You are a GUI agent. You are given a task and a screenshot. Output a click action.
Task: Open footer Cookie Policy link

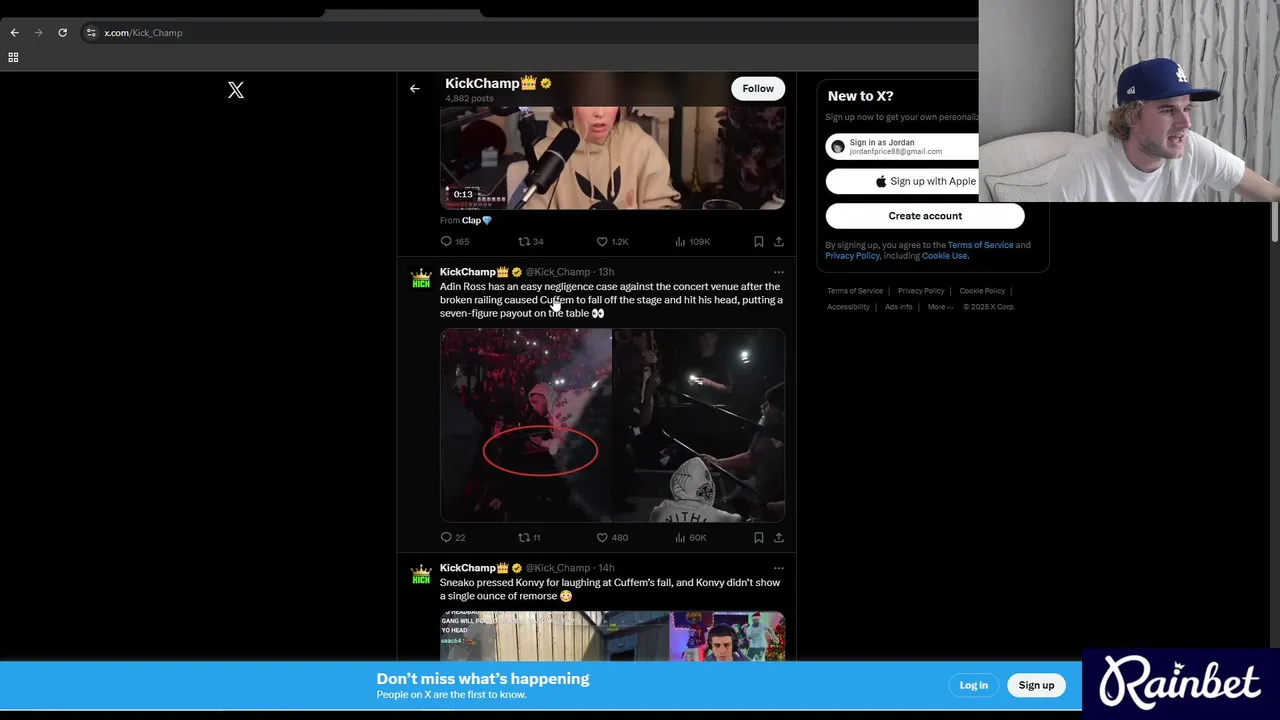tap(982, 291)
